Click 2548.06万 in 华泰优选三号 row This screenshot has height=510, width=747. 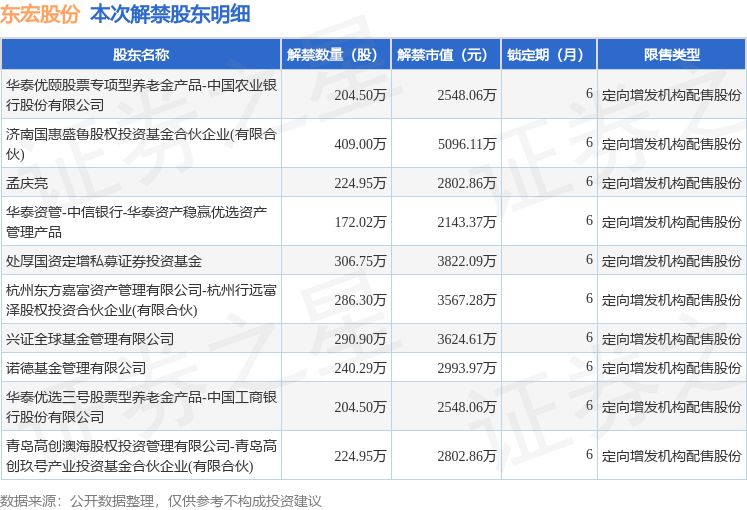pyautogui.click(x=467, y=407)
